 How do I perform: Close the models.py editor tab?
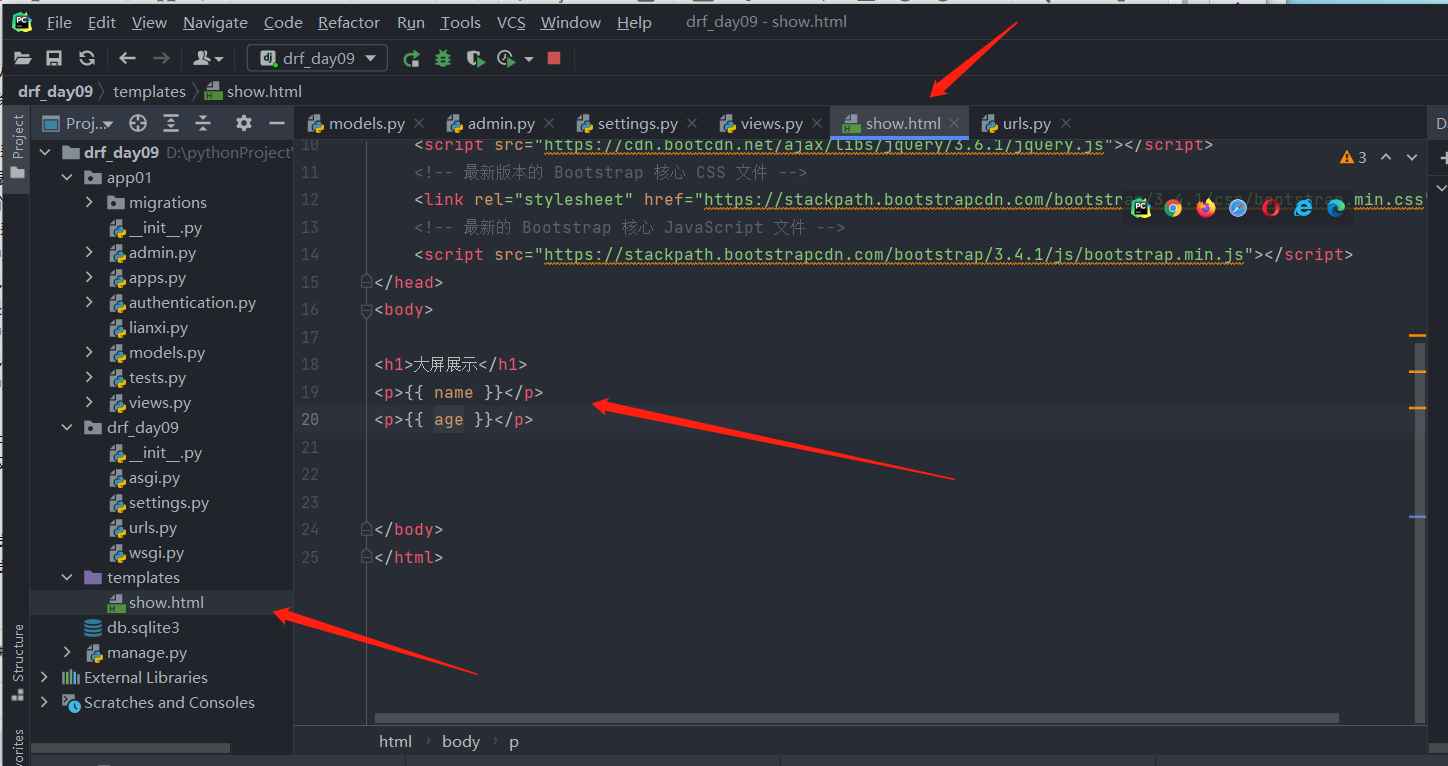419,123
